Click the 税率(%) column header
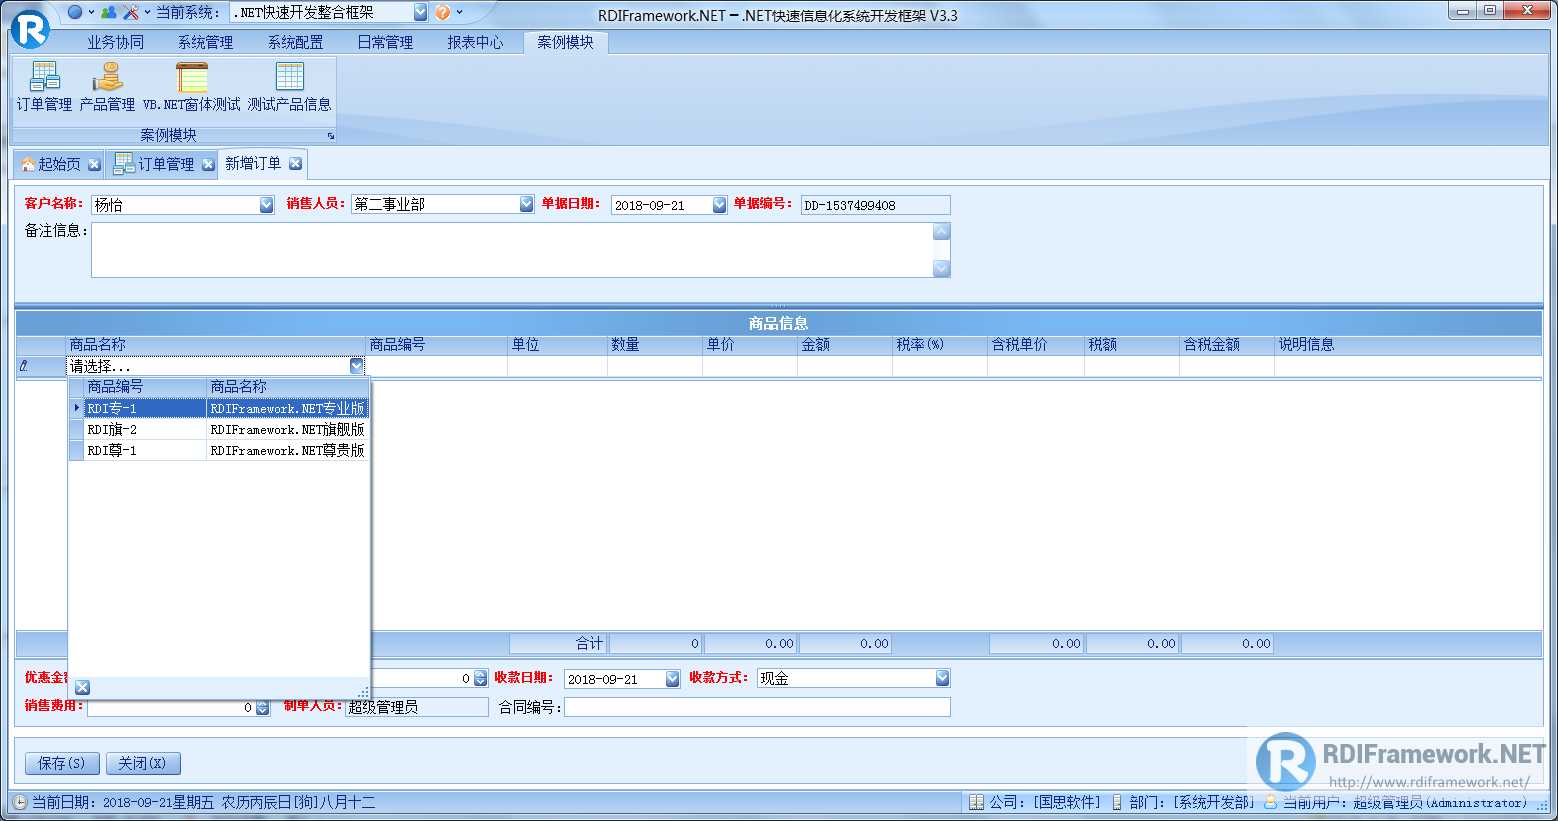1558x821 pixels. point(940,344)
